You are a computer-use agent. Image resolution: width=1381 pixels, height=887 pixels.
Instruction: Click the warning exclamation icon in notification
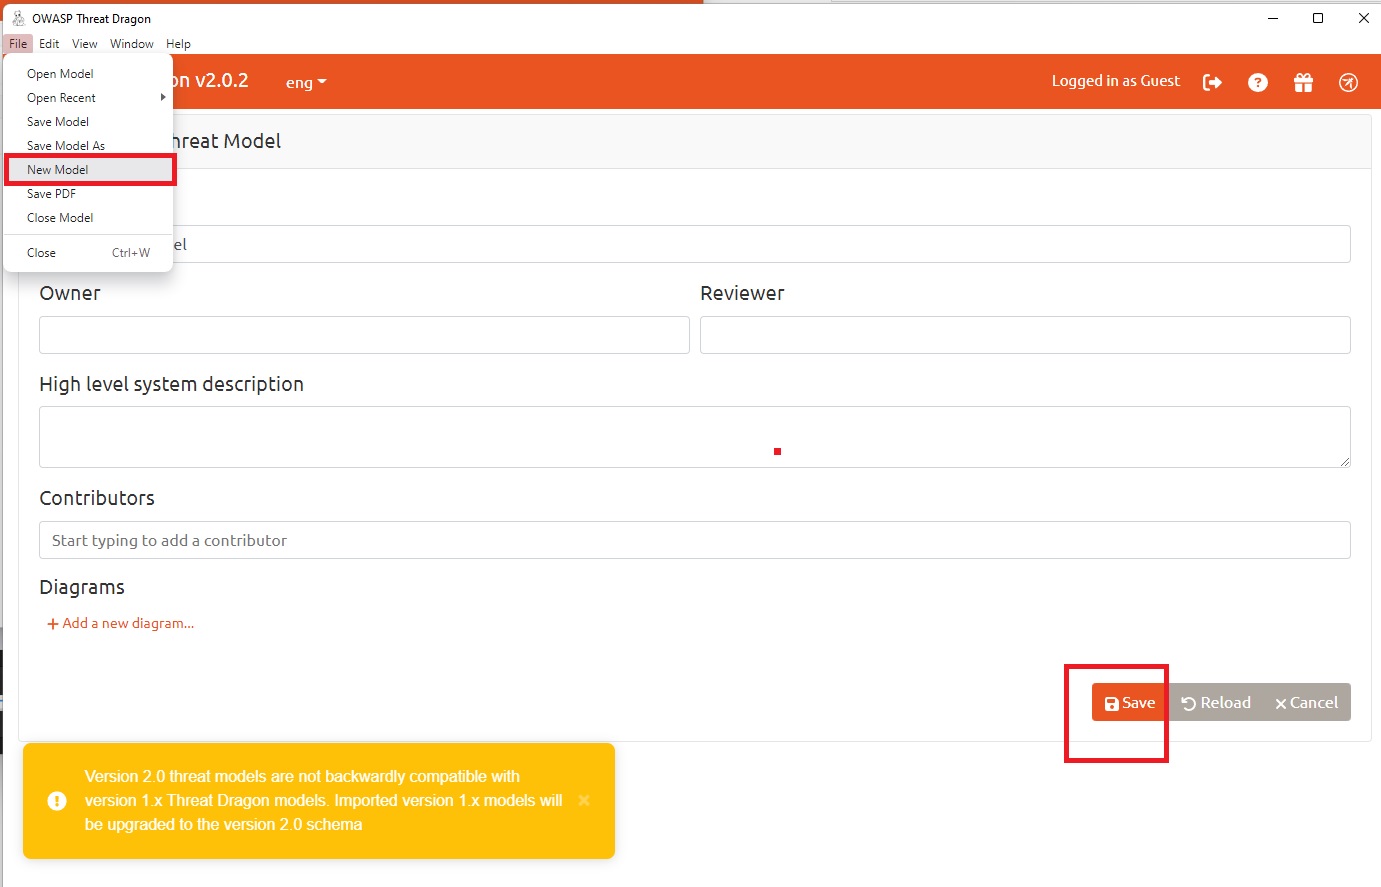point(57,800)
